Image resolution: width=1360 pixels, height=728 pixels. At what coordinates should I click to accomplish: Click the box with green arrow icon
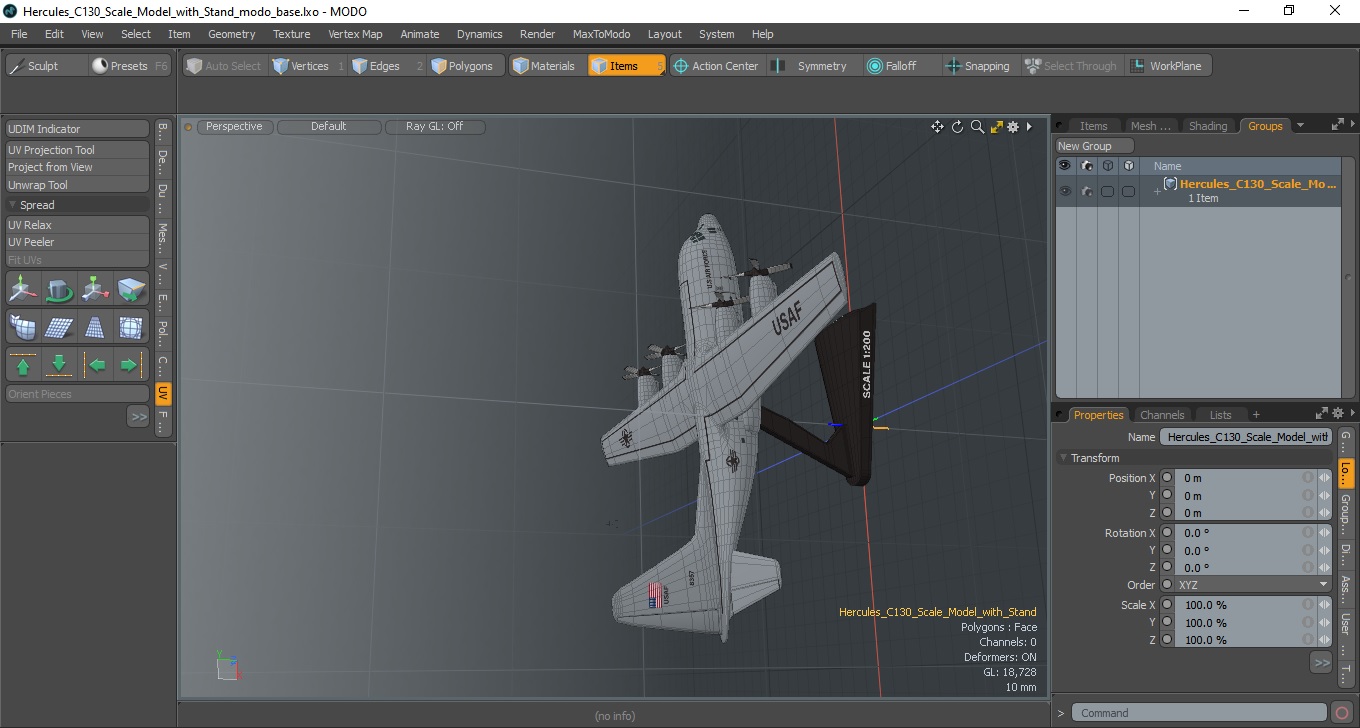[x=132, y=289]
